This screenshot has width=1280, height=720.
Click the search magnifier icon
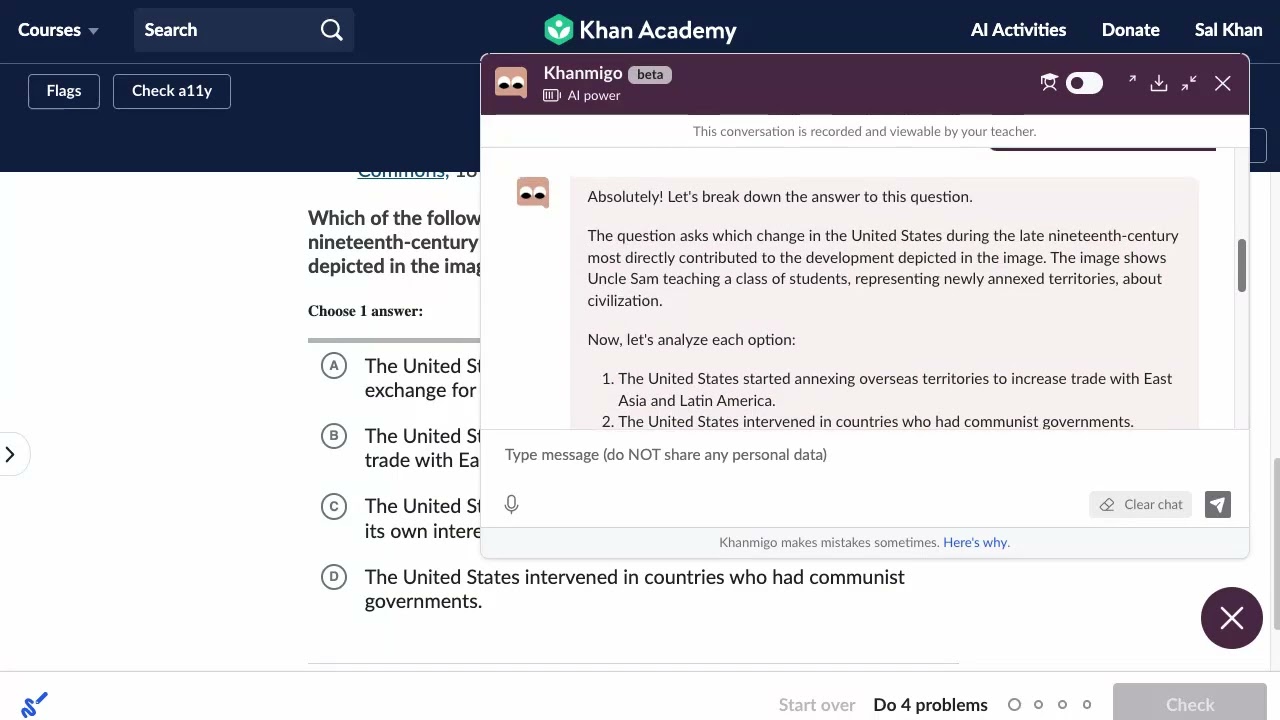coord(332,30)
